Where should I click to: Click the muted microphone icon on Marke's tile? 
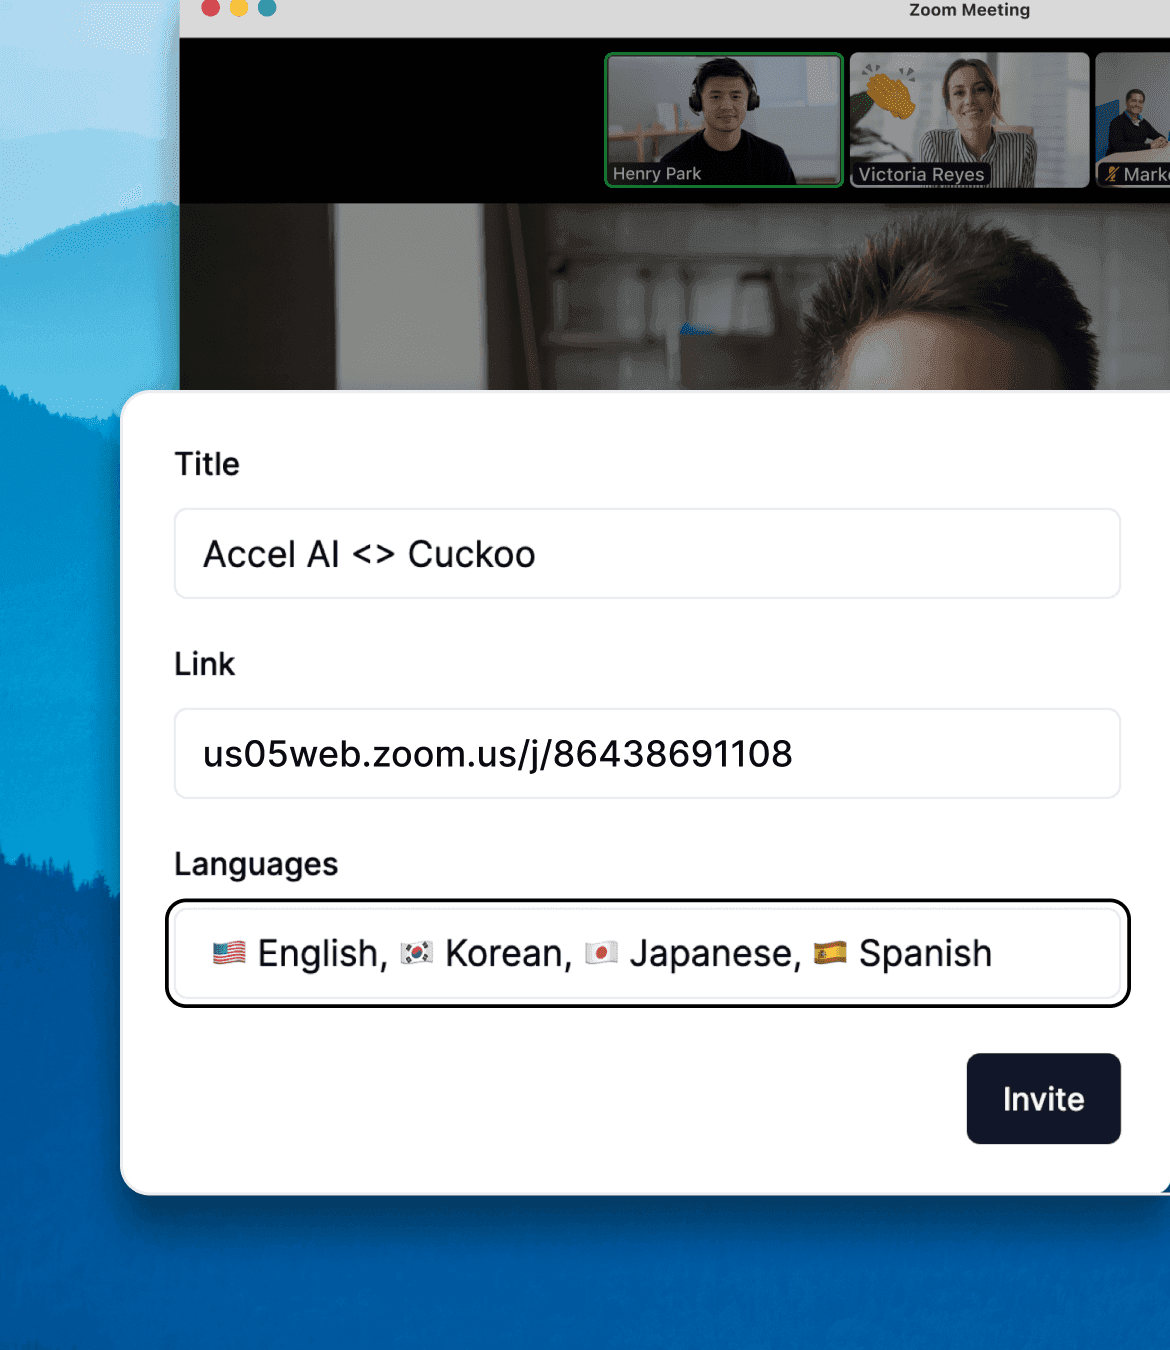[1113, 175]
